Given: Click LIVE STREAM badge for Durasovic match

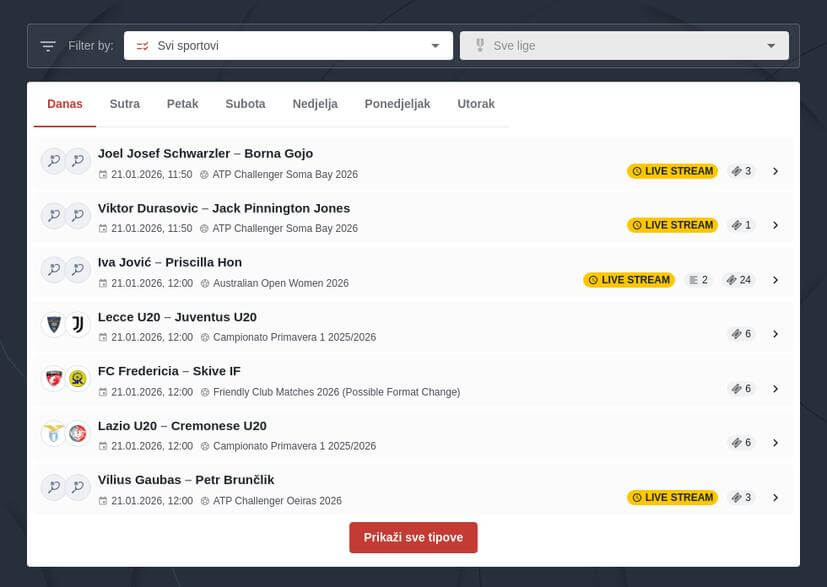Looking at the screenshot, I should point(672,225).
